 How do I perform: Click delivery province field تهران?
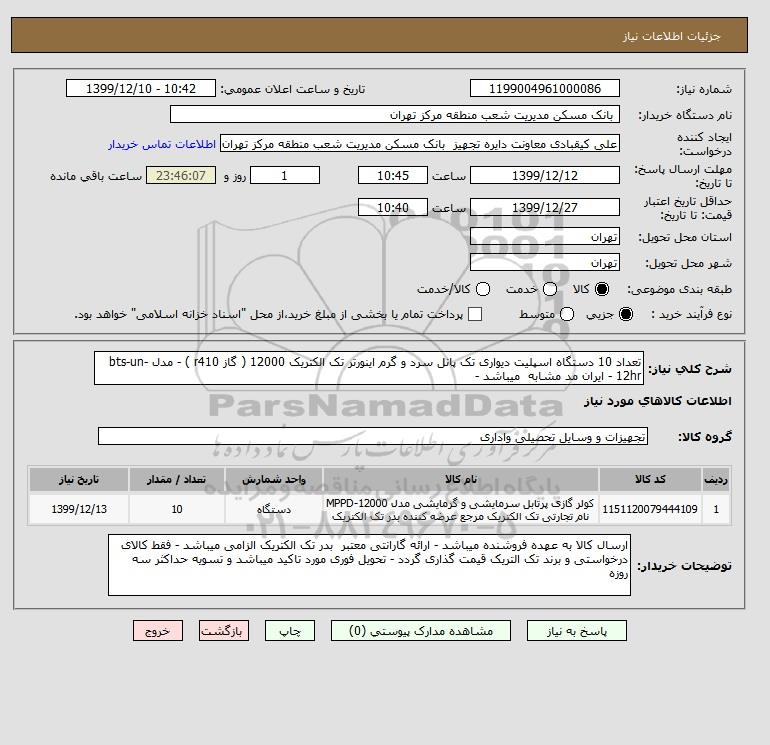(x=545, y=237)
